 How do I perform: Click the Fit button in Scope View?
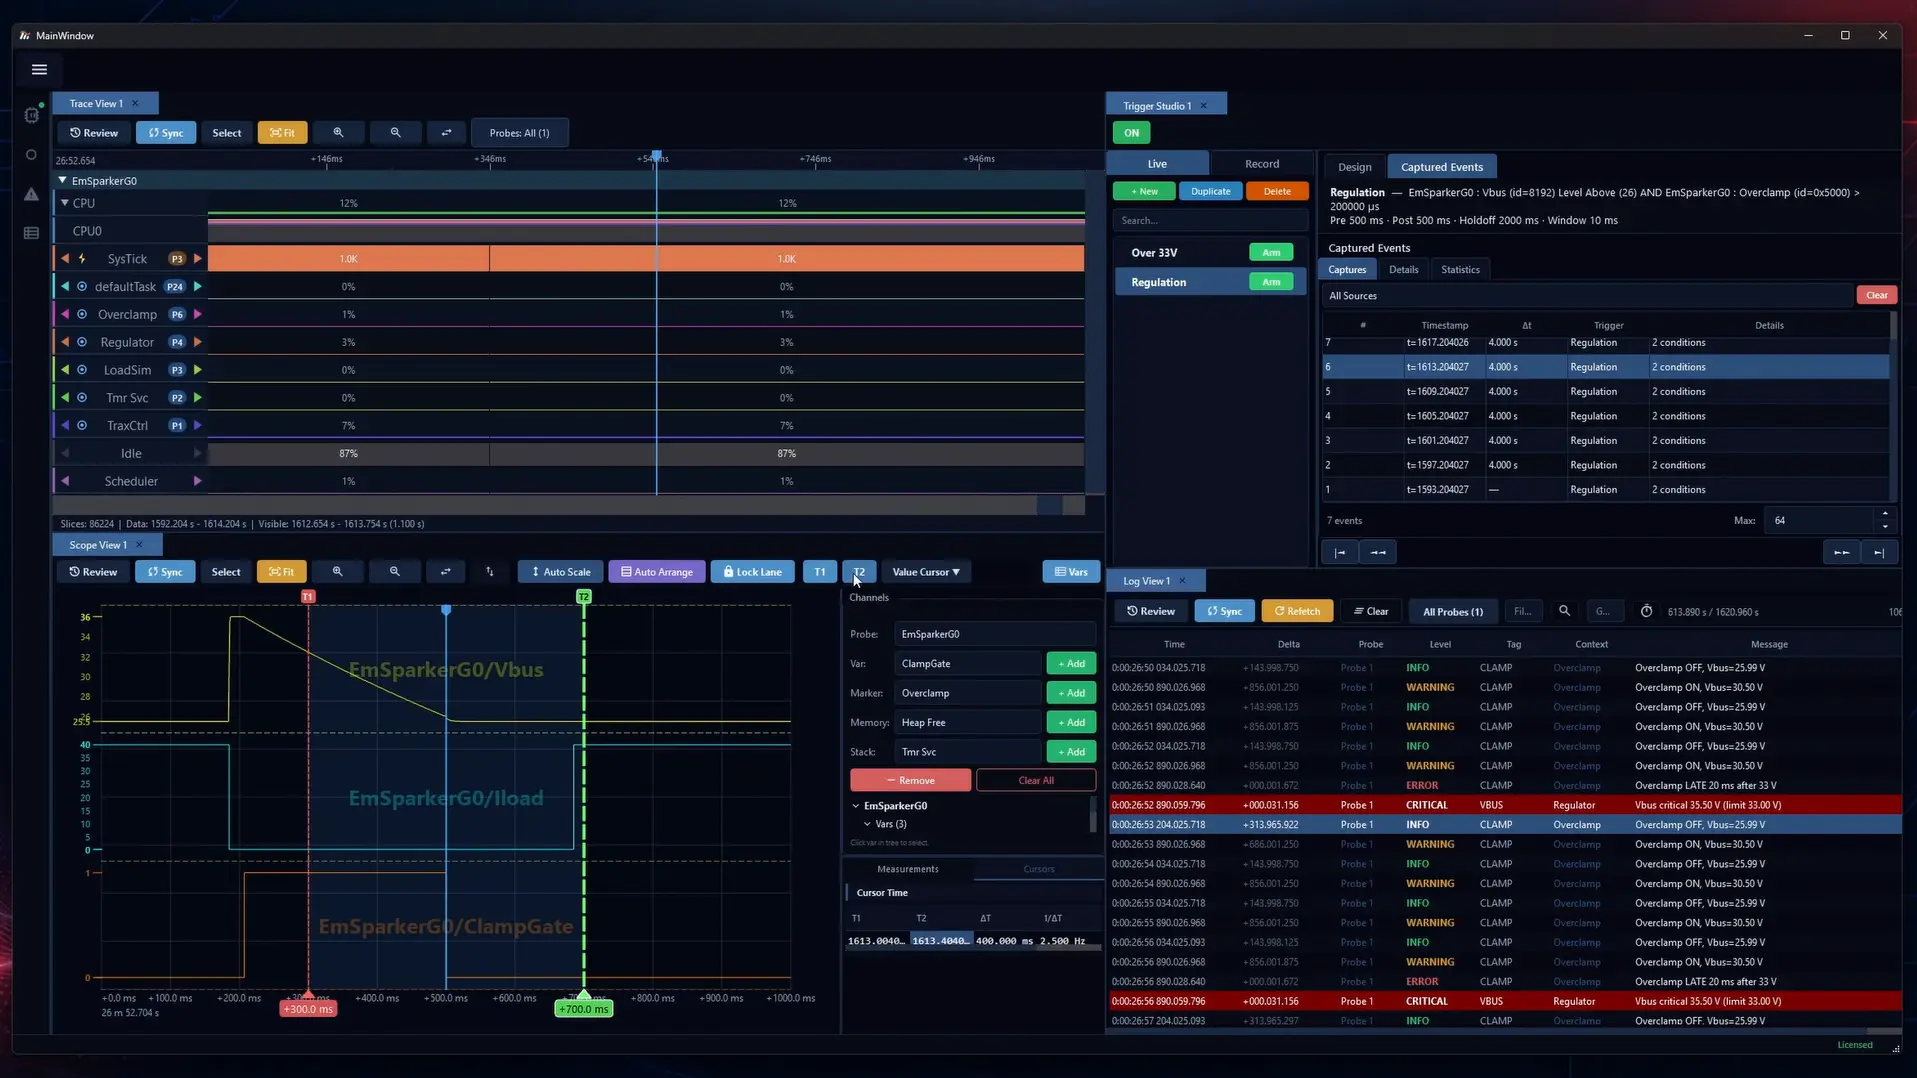(281, 572)
